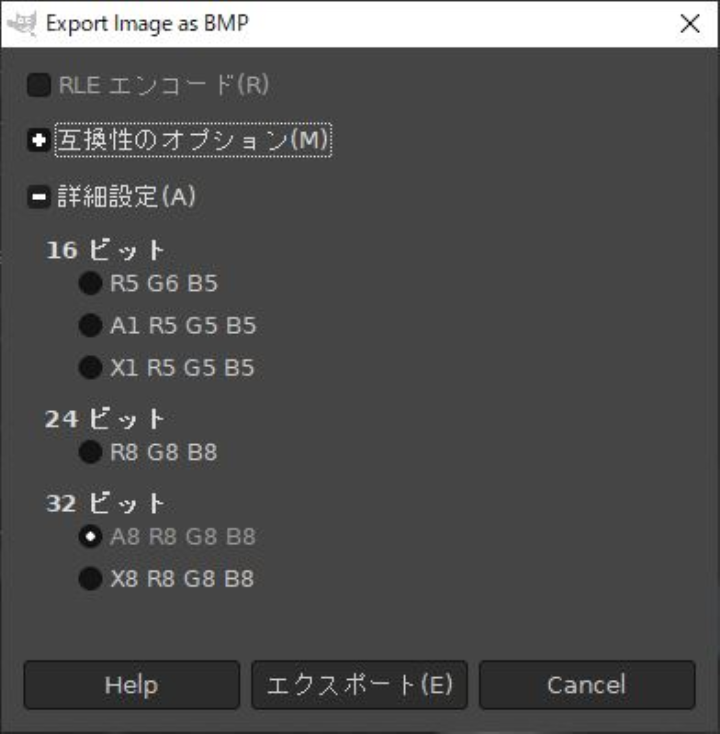Click the 詳細設定(A) label text
Image resolution: width=720 pixels, height=734 pixels.
(x=126, y=198)
